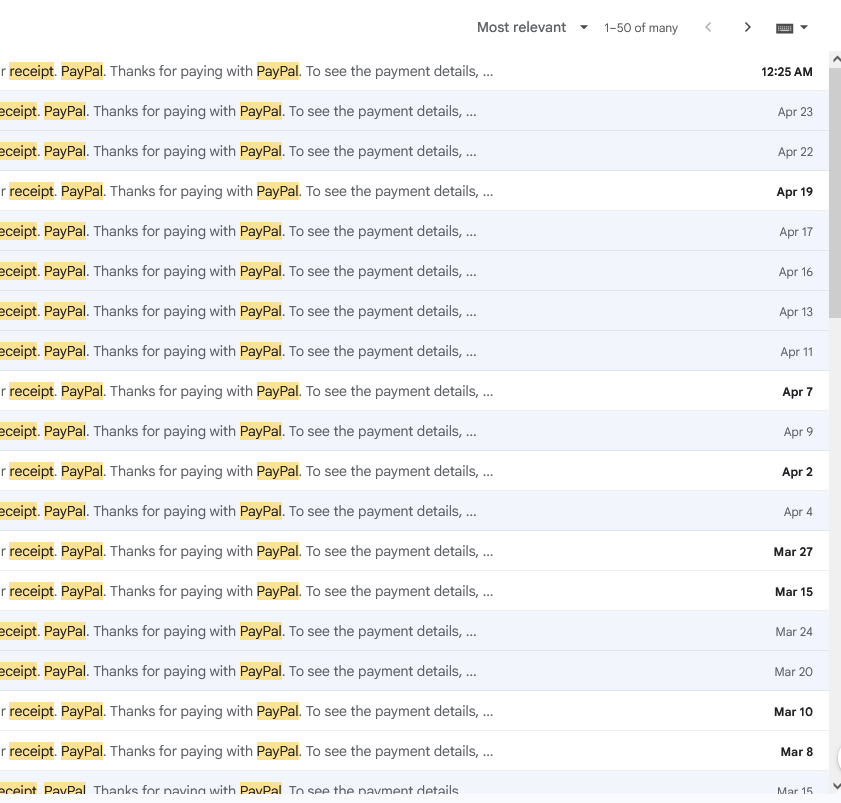
Task: Open the PayPal receipt dated Apr 17
Action: [x=414, y=231]
